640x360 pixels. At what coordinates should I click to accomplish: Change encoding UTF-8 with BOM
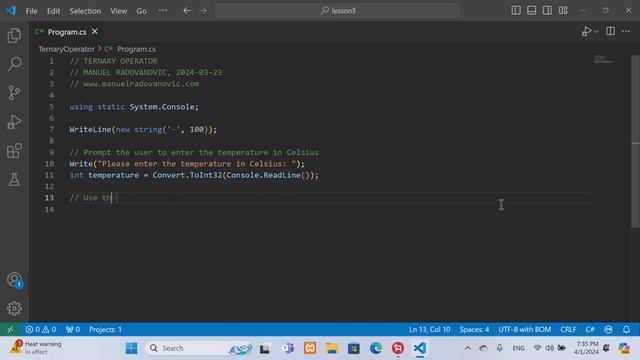pos(524,329)
